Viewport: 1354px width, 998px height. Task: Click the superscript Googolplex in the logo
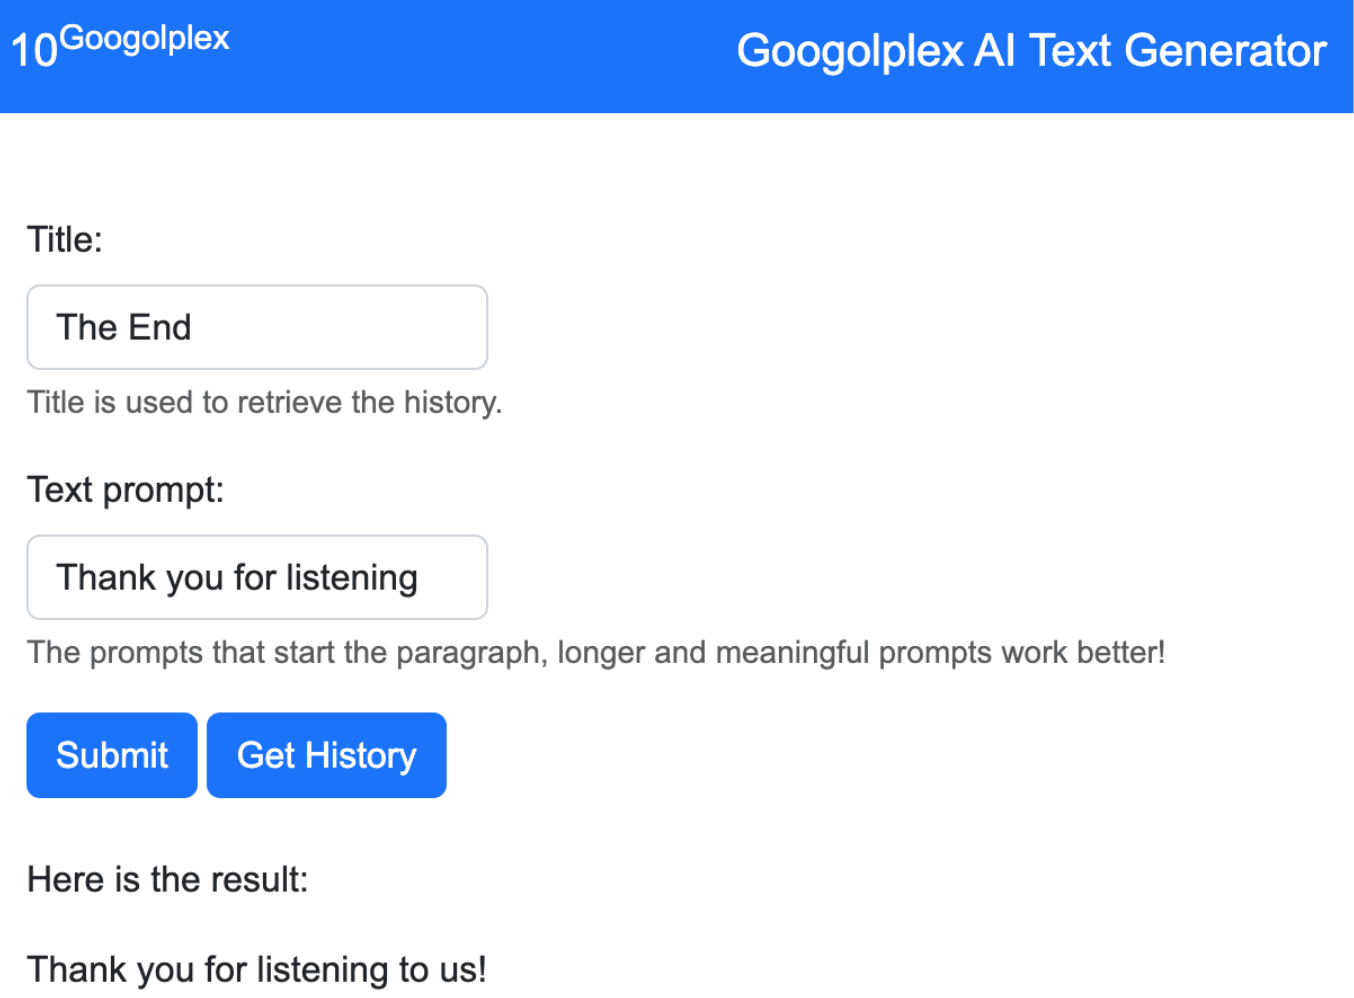pyautogui.click(x=145, y=38)
